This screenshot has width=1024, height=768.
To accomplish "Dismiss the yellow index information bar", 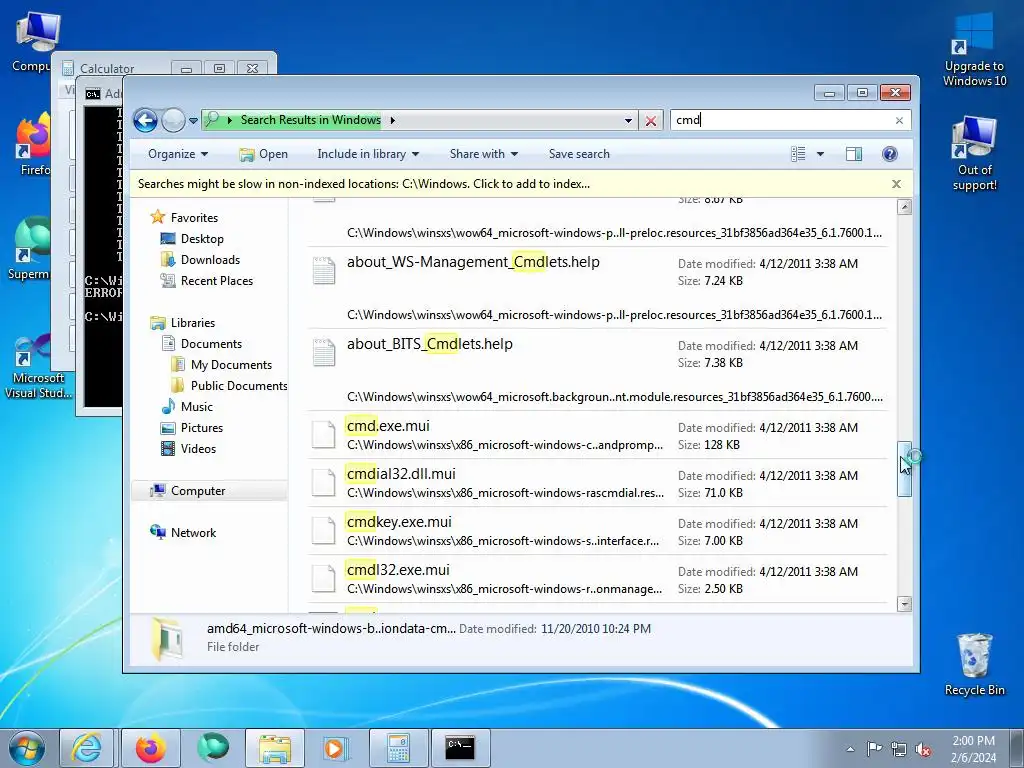I will [897, 184].
